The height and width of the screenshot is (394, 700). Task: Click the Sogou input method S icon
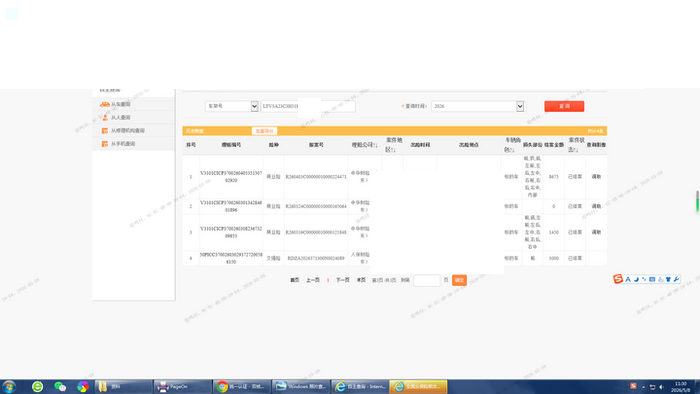click(x=618, y=279)
